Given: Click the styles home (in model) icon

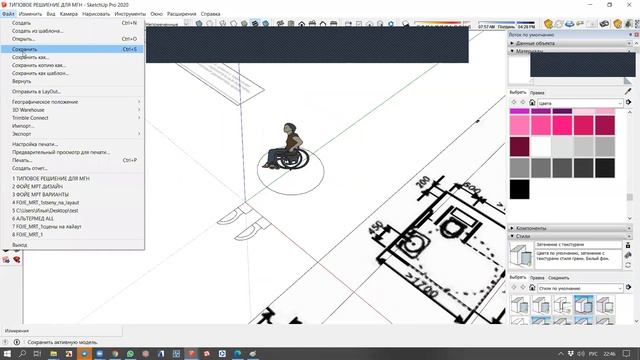Looking at the screenshot, I should tap(532, 287).
